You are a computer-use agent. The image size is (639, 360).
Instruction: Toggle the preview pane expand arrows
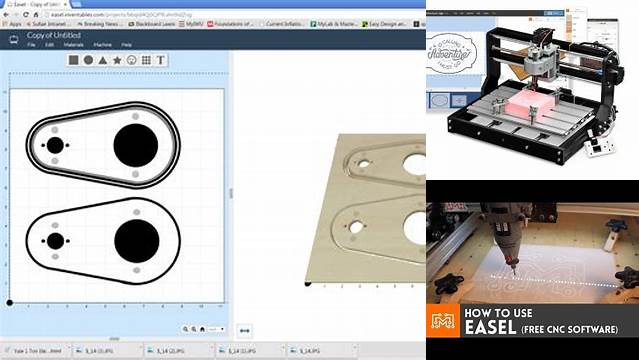click(x=245, y=331)
